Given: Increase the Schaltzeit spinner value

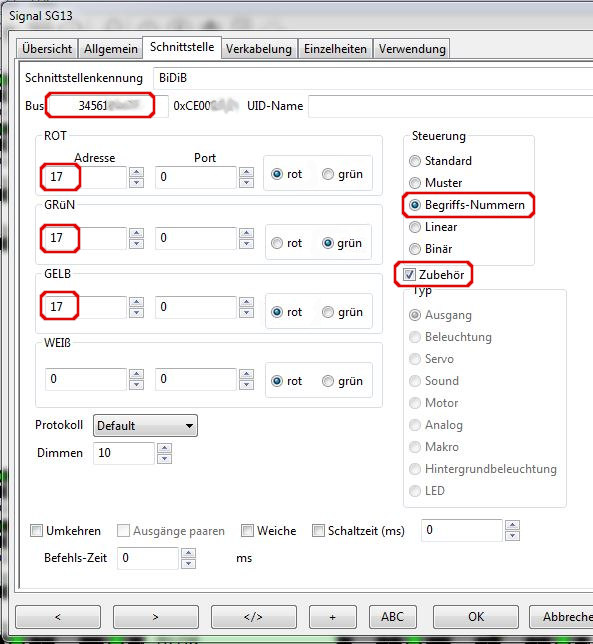Looking at the screenshot, I should [513, 525].
